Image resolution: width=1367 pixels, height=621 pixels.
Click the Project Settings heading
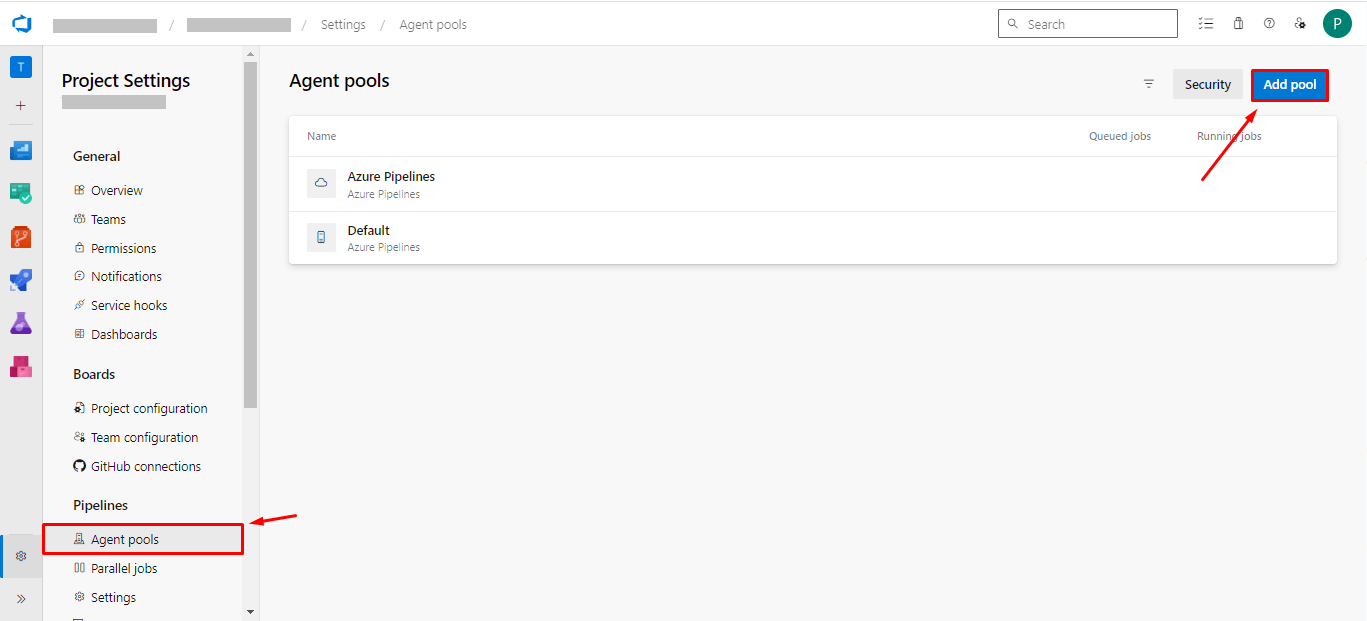[126, 81]
